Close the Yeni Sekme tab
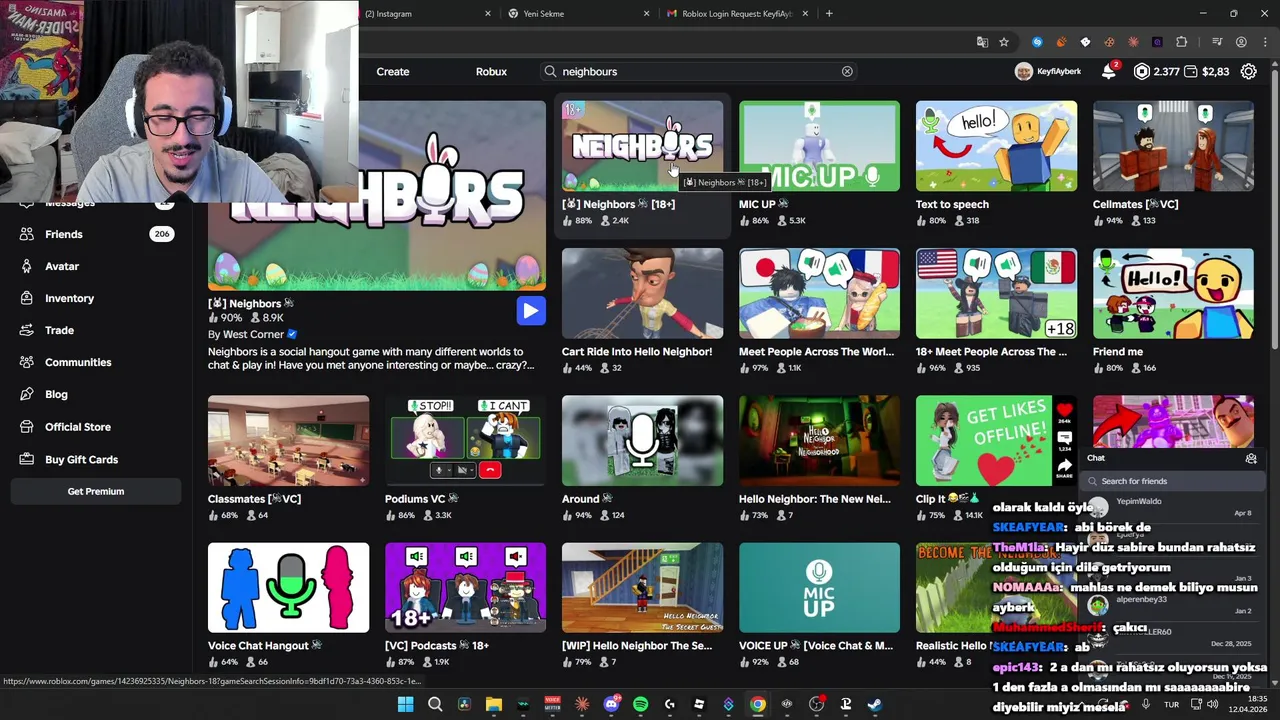 (x=646, y=14)
